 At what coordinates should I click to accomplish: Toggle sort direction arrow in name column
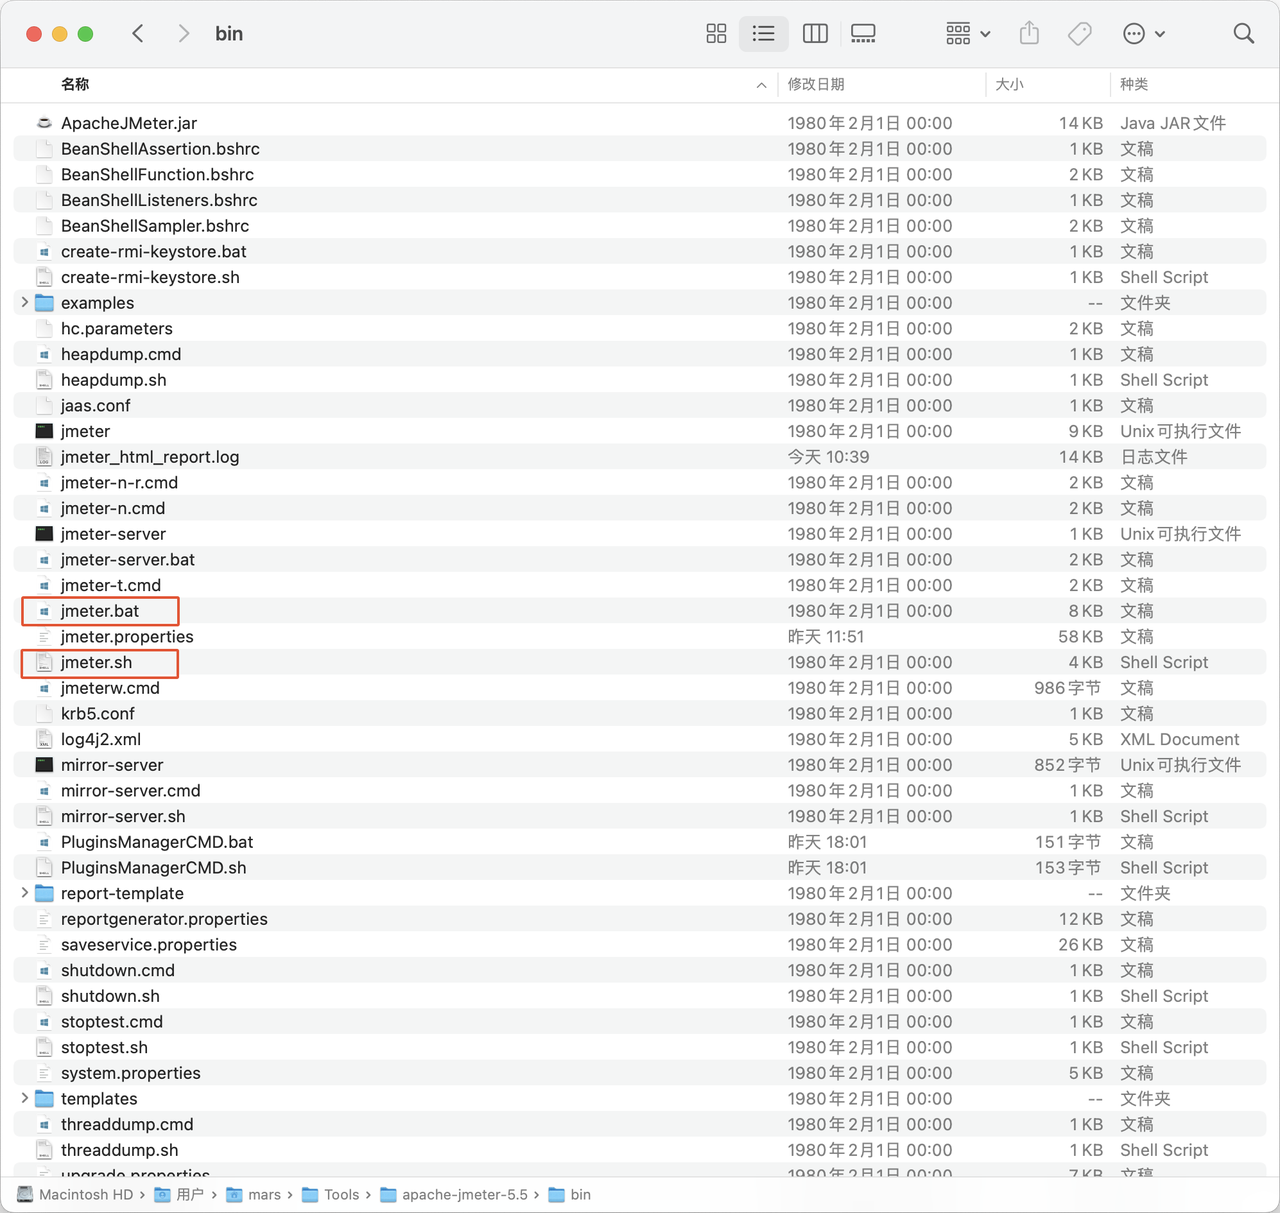pos(761,85)
